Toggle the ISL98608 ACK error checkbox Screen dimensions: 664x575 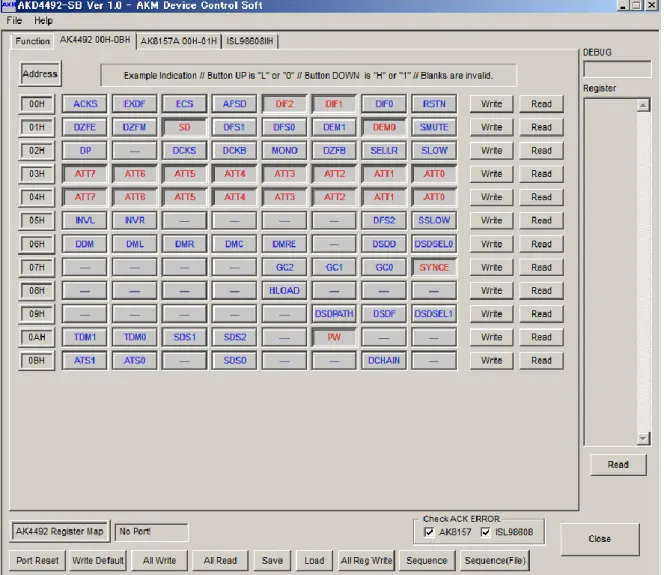(485, 532)
